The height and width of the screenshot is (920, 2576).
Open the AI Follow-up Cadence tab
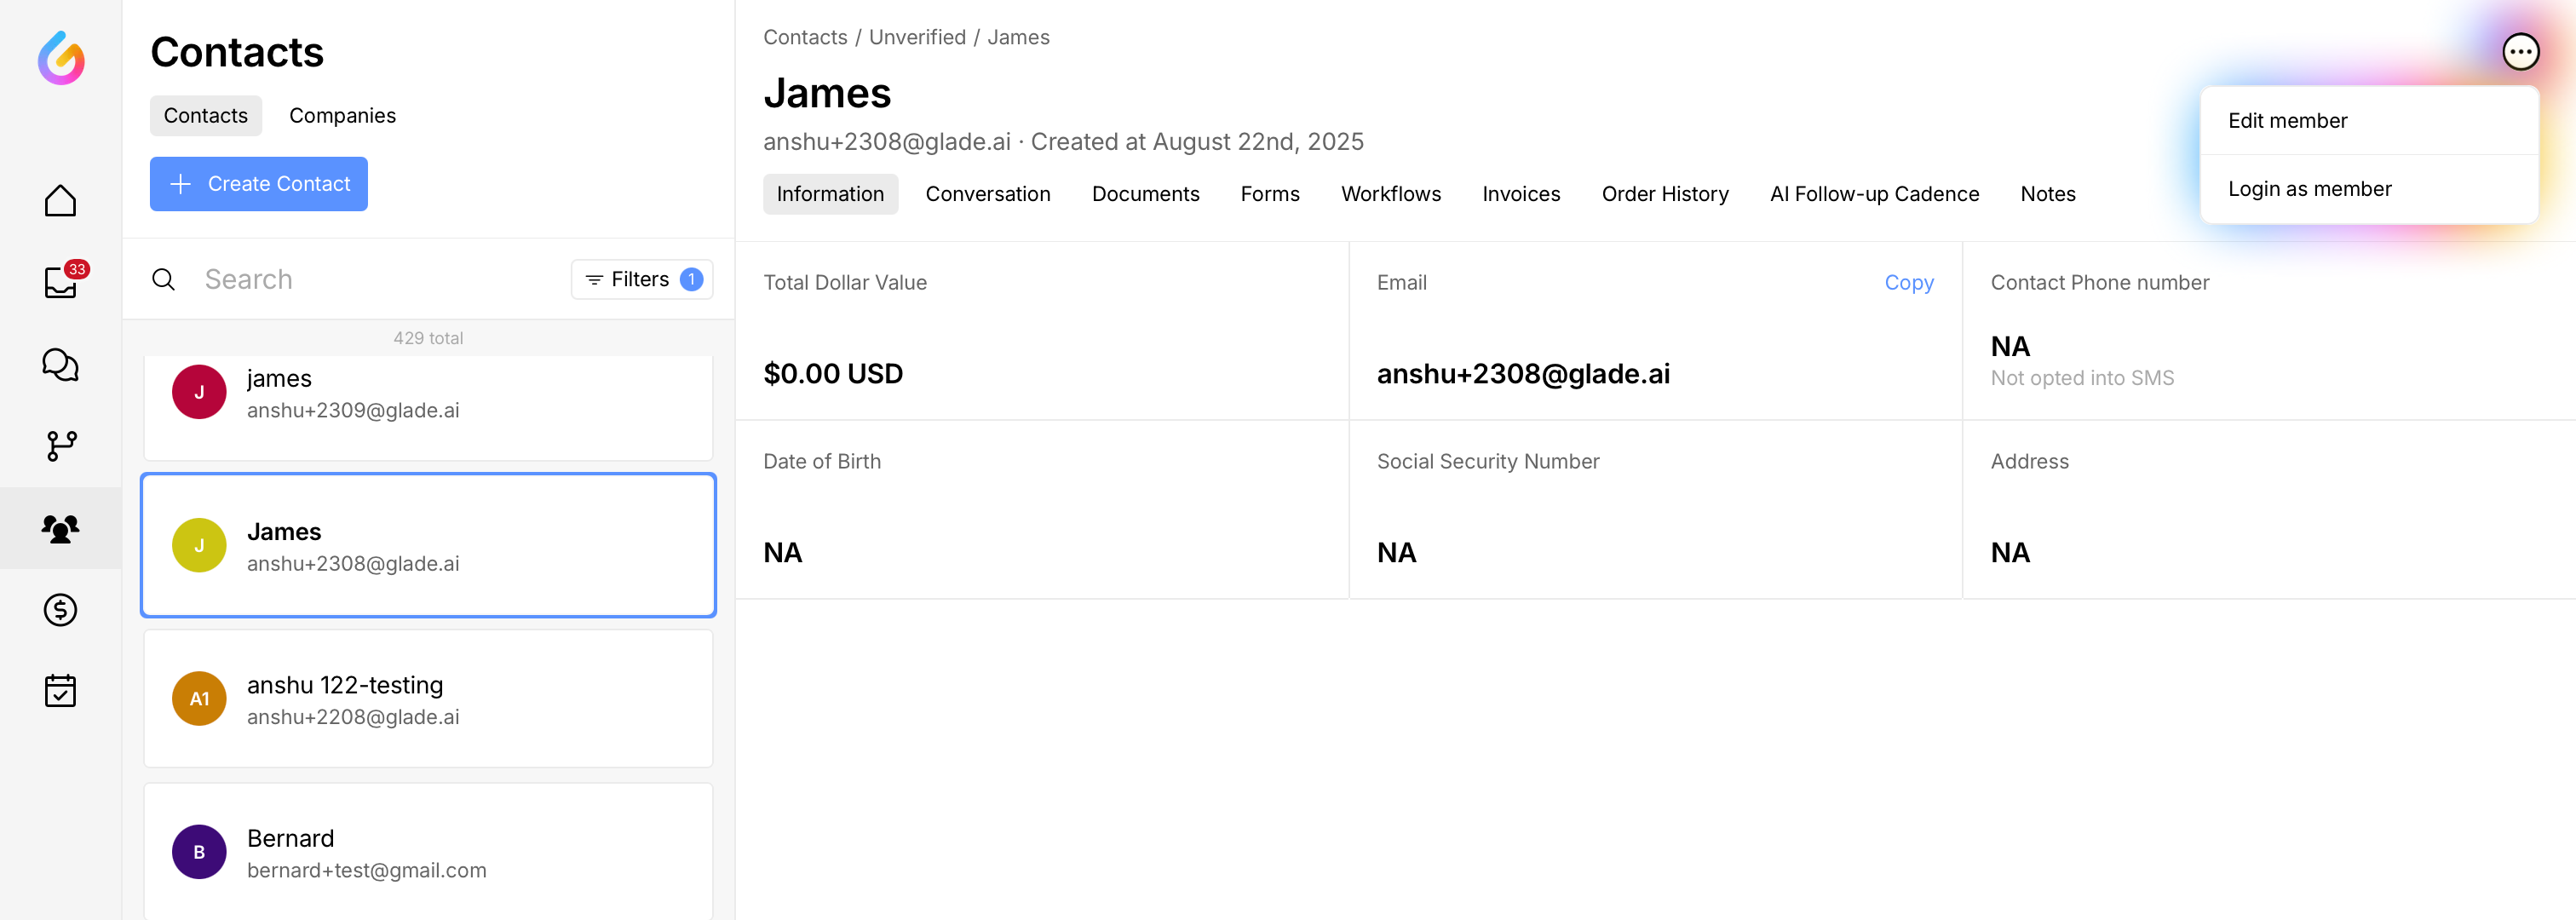[1874, 194]
